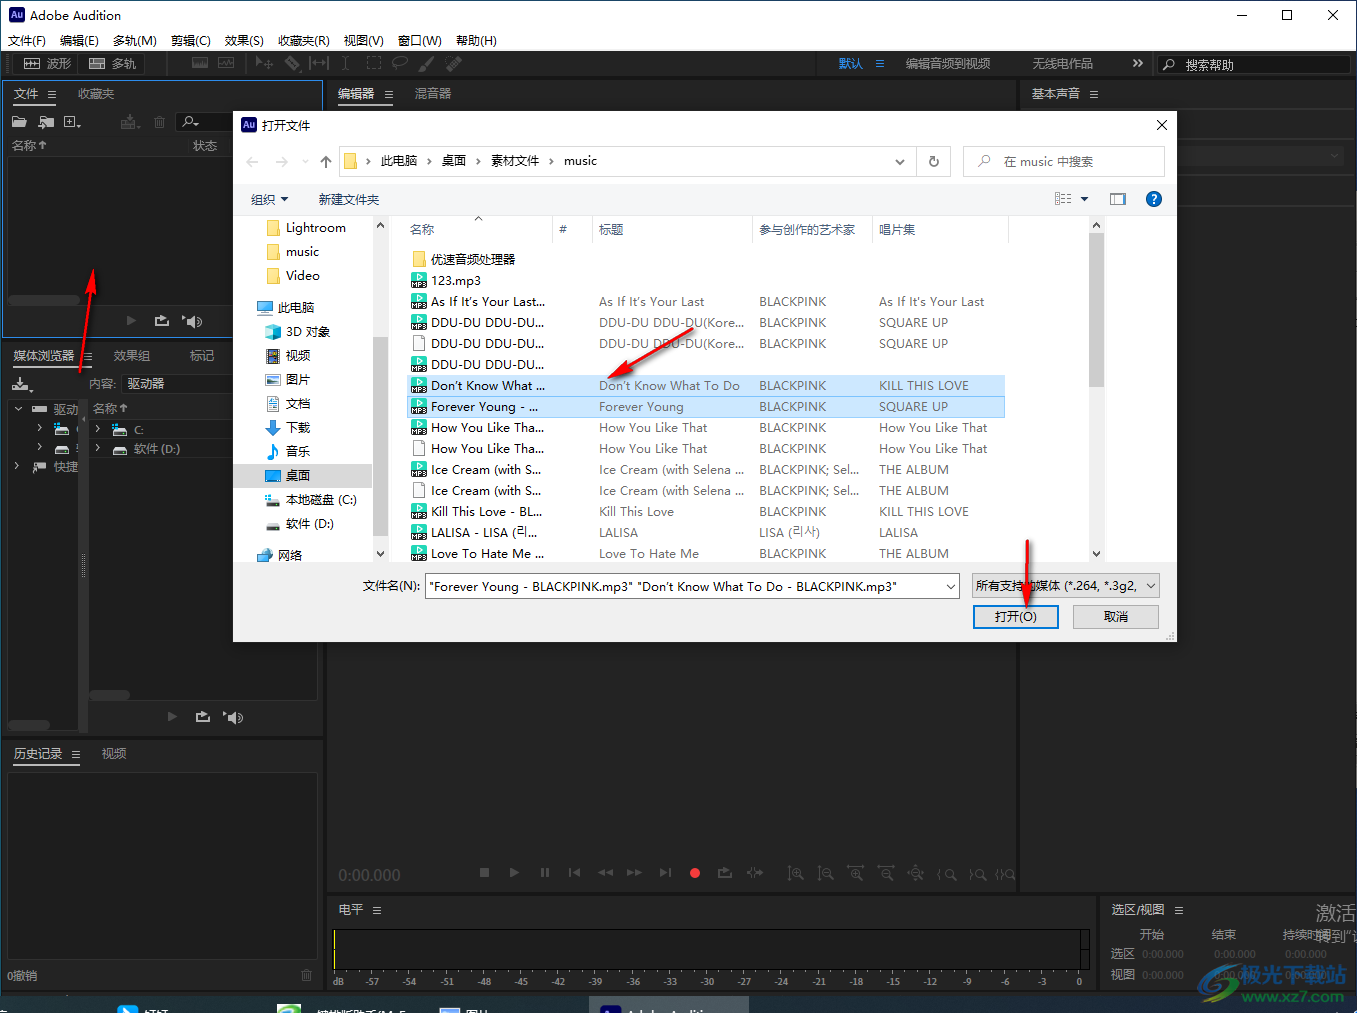Click new file icon in Files panel

pyautogui.click(x=72, y=122)
